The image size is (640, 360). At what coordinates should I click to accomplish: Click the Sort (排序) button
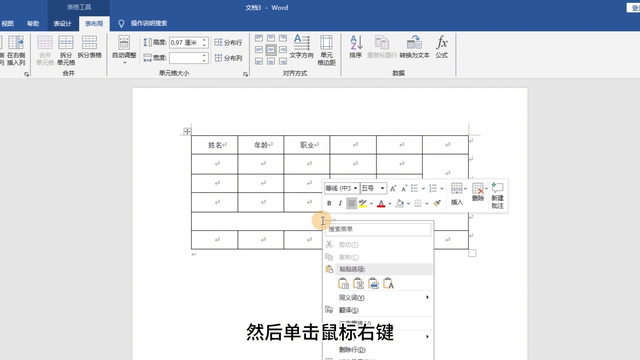[356, 47]
